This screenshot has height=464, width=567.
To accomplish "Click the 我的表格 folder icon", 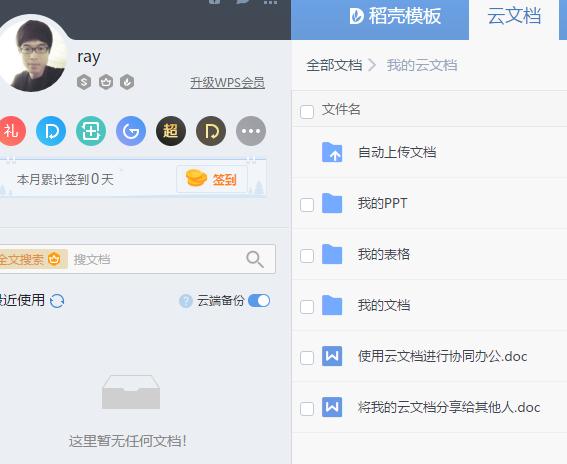I will pyautogui.click(x=332, y=254).
